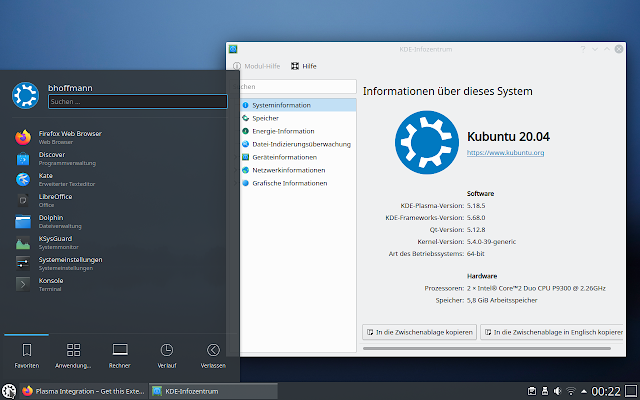
Task: Click KDE-Infozentrum taskbar entry
Action: click(x=213, y=391)
